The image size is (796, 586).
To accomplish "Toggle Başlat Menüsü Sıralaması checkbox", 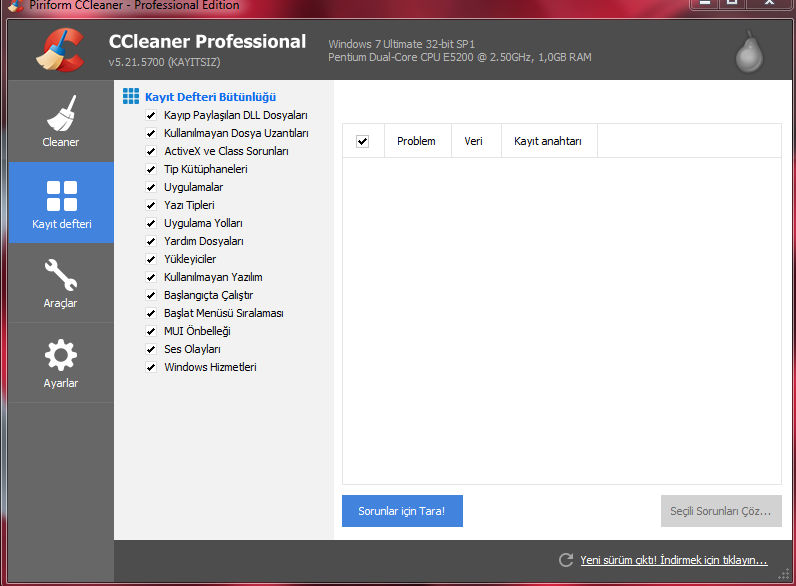I will (x=151, y=313).
